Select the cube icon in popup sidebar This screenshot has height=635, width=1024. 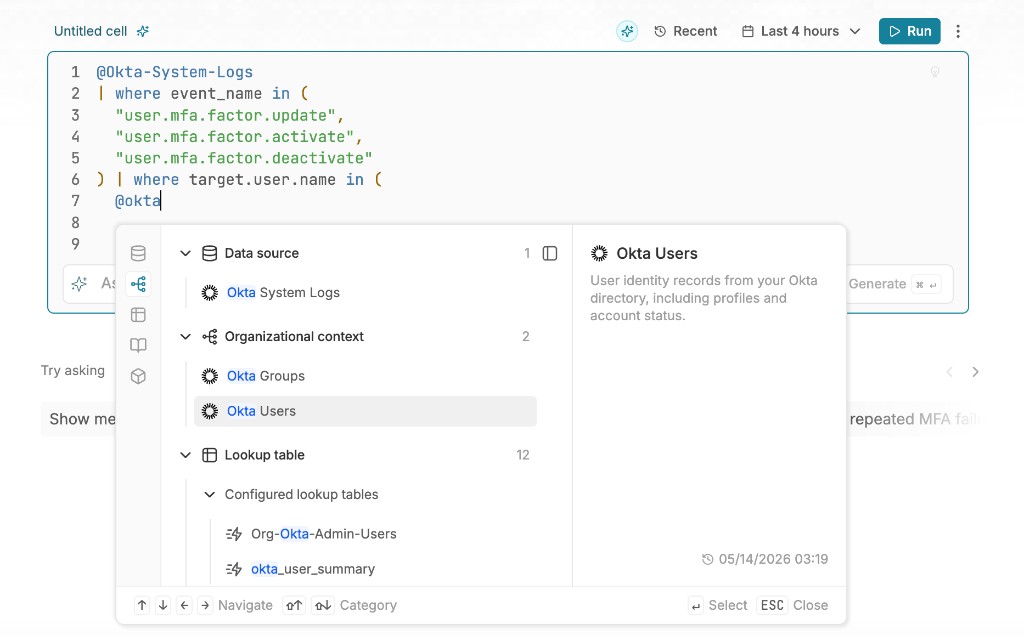pyautogui.click(x=138, y=376)
